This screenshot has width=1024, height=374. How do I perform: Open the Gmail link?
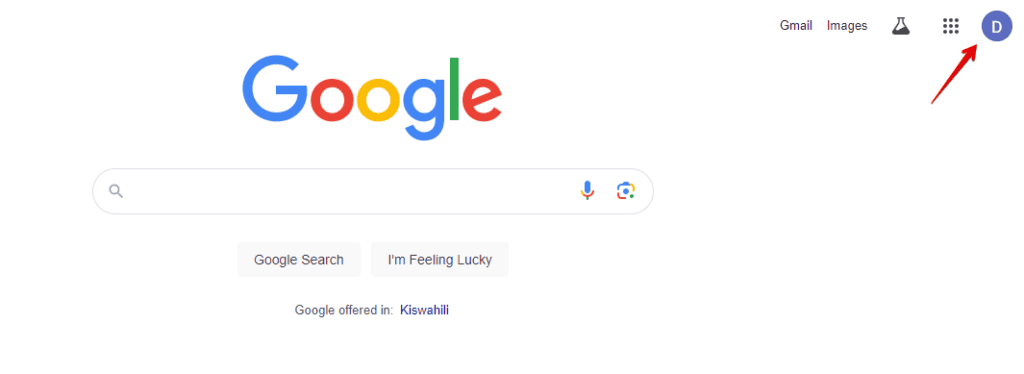(x=796, y=25)
